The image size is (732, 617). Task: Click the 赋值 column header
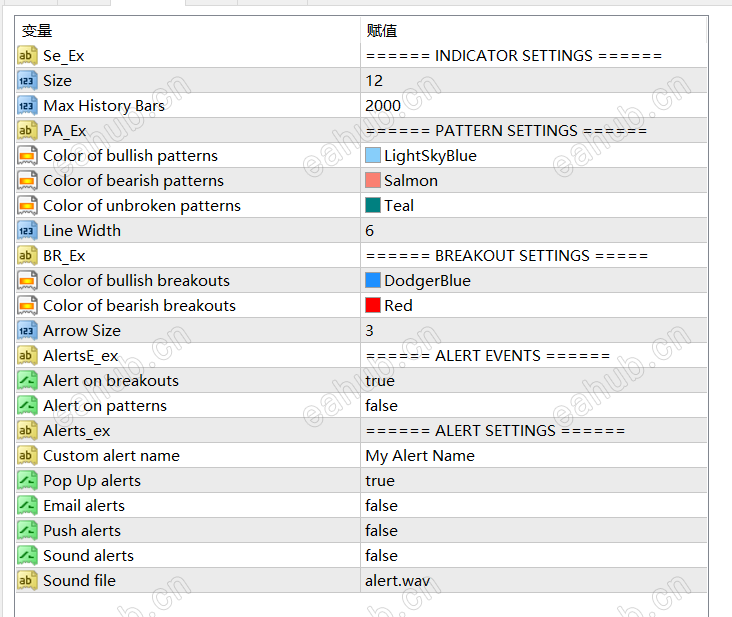coord(382,31)
